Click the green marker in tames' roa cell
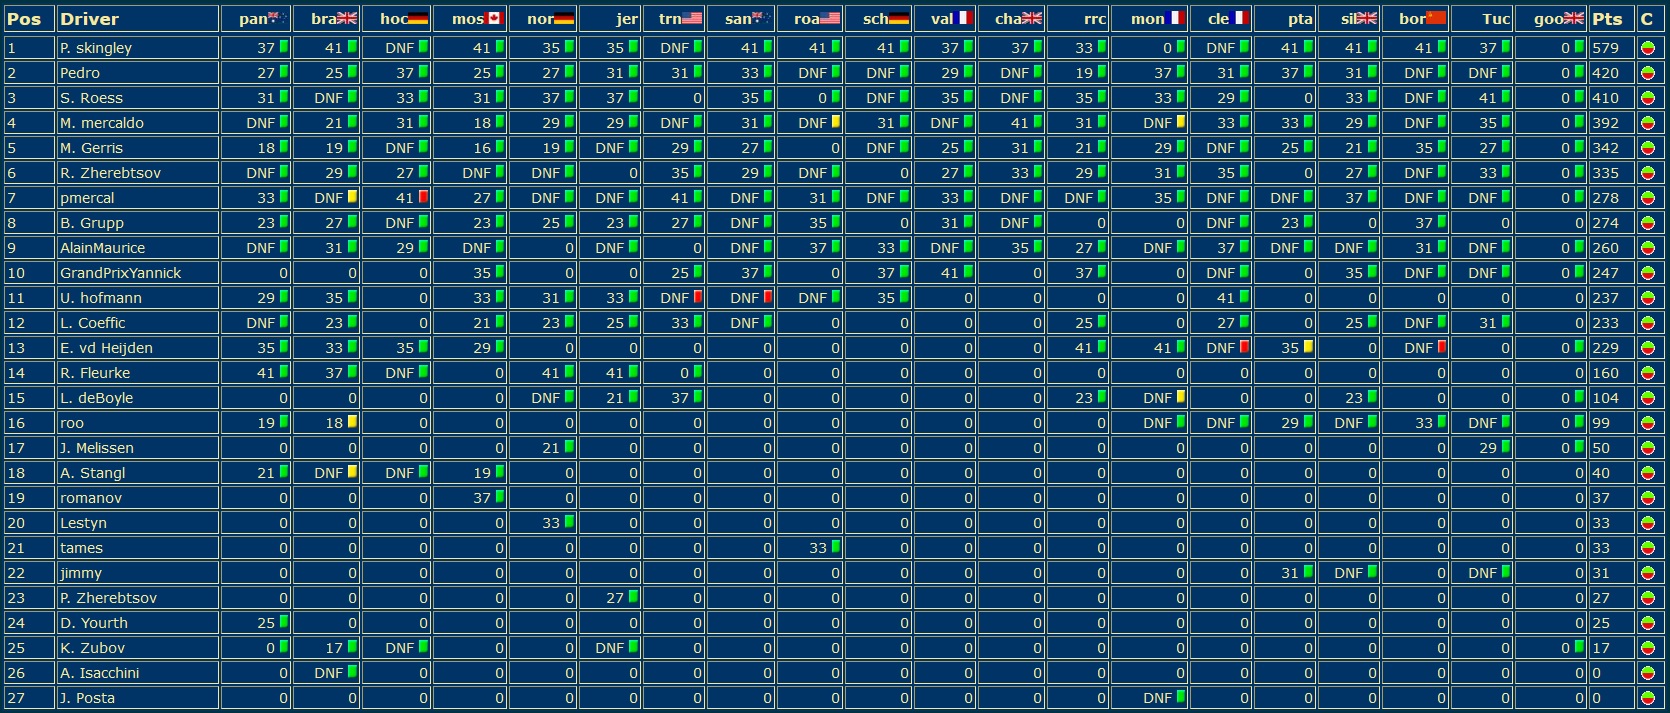This screenshot has height=713, width=1670. [836, 547]
